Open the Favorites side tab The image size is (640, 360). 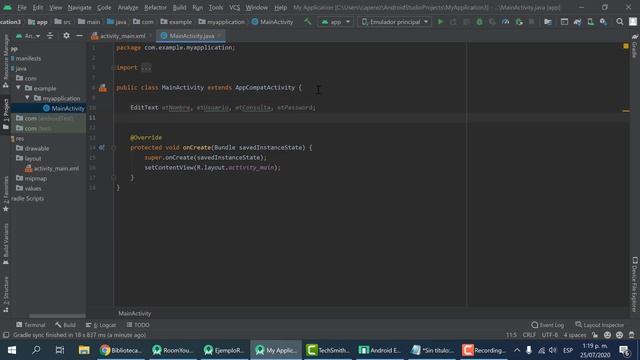[x=5, y=194]
